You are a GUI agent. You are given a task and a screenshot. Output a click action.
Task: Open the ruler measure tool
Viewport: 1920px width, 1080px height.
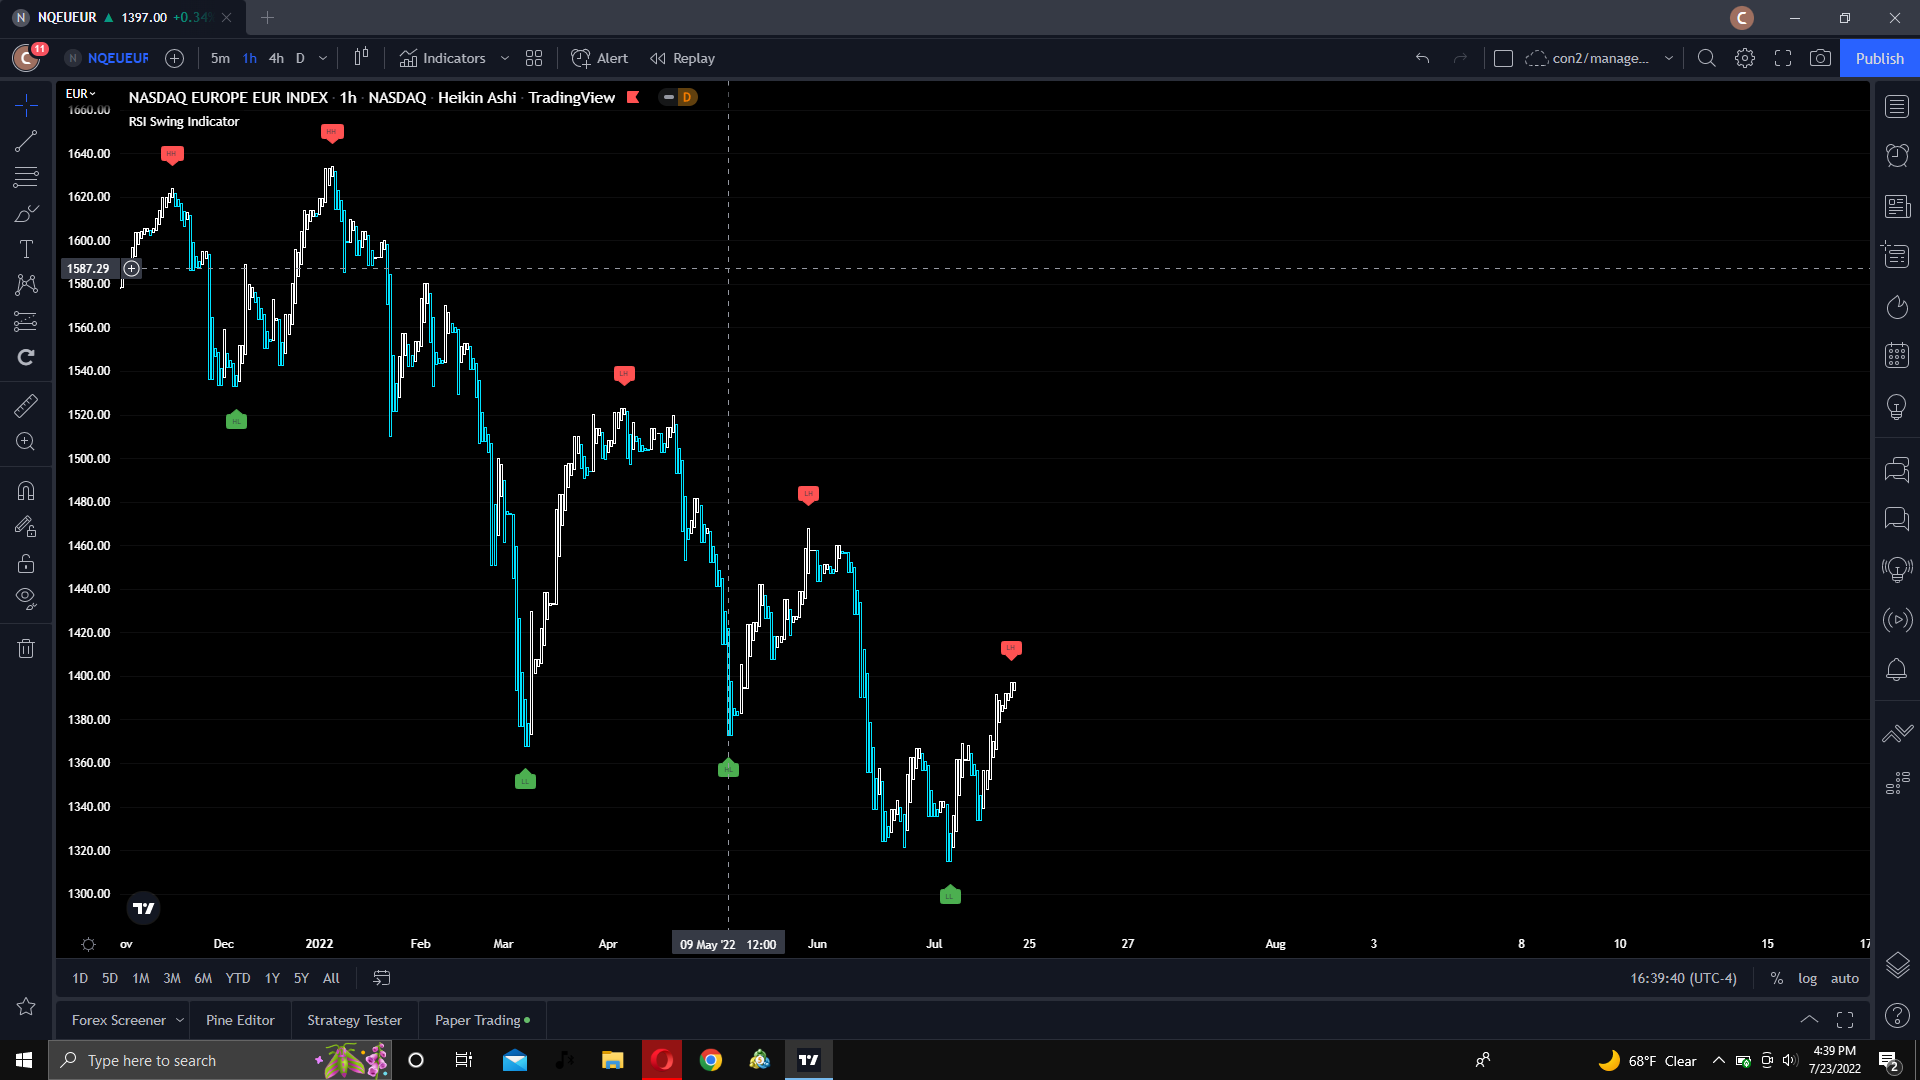point(26,405)
